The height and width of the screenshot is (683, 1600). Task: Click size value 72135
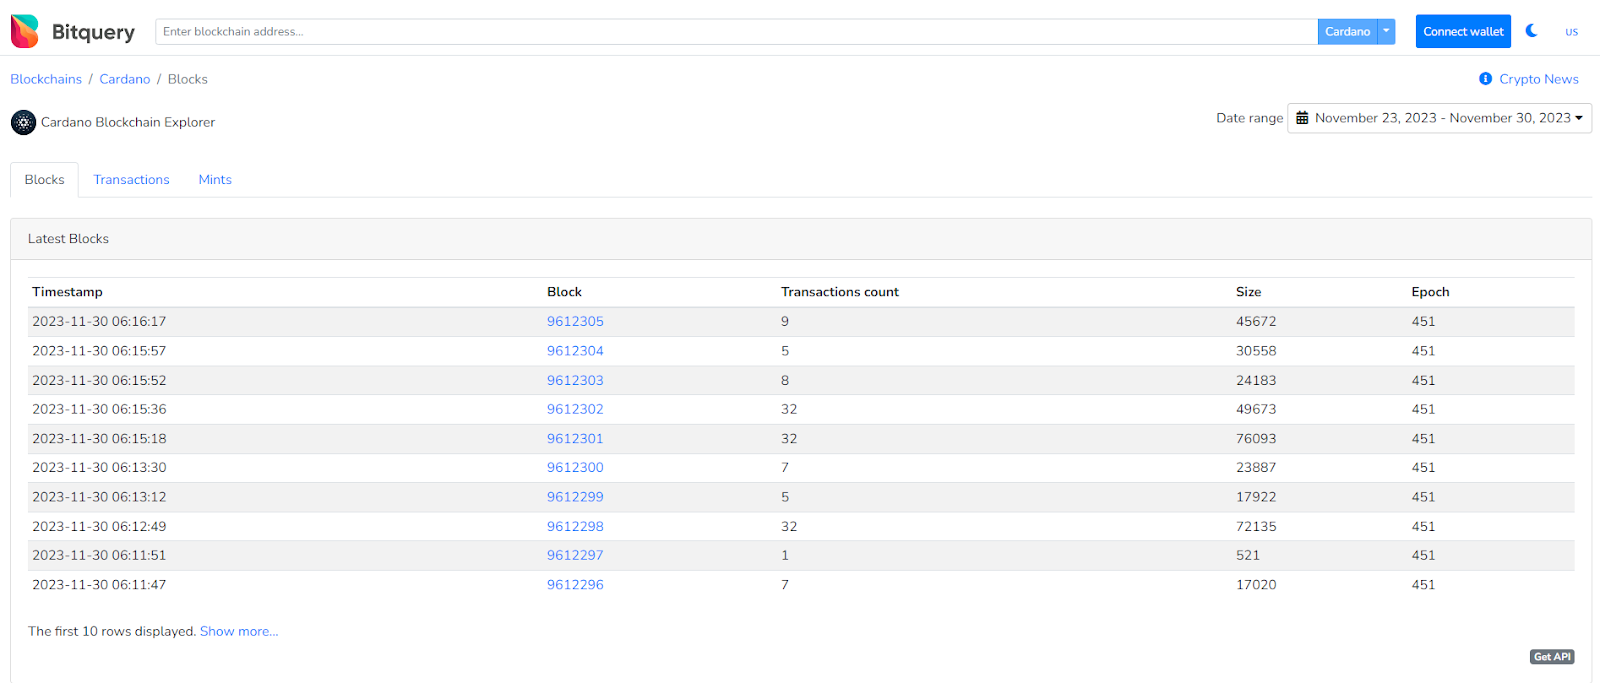1256,526
